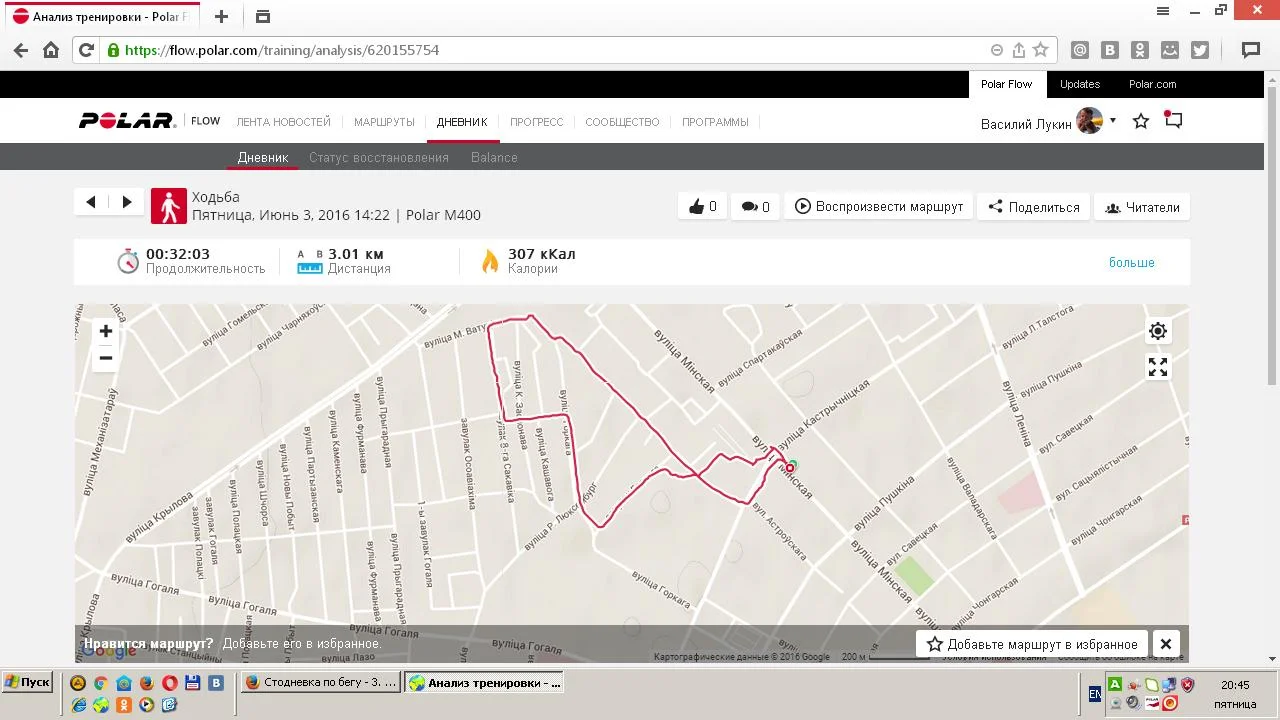Image resolution: width=1280 pixels, height=720 pixels.
Task: Show the browser tab list button
Action: coord(263,16)
